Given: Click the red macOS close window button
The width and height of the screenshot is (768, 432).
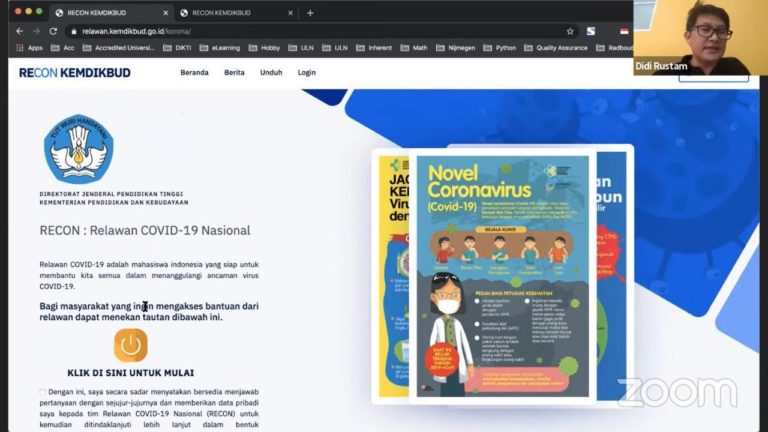Looking at the screenshot, I should pyautogui.click(x=18, y=11).
